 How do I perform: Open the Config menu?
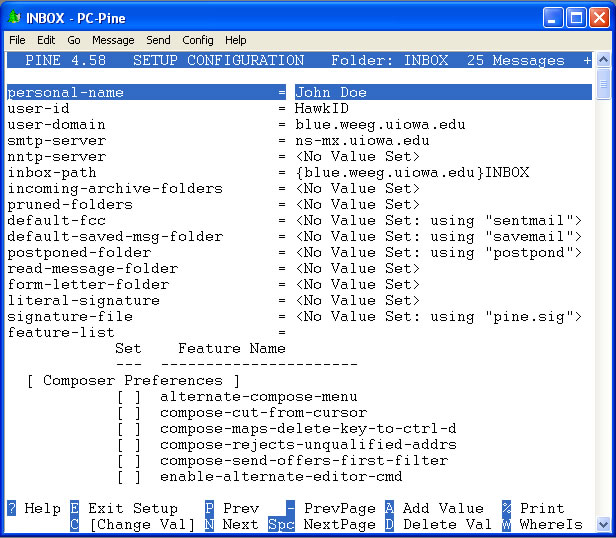click(x=198, y=40)
